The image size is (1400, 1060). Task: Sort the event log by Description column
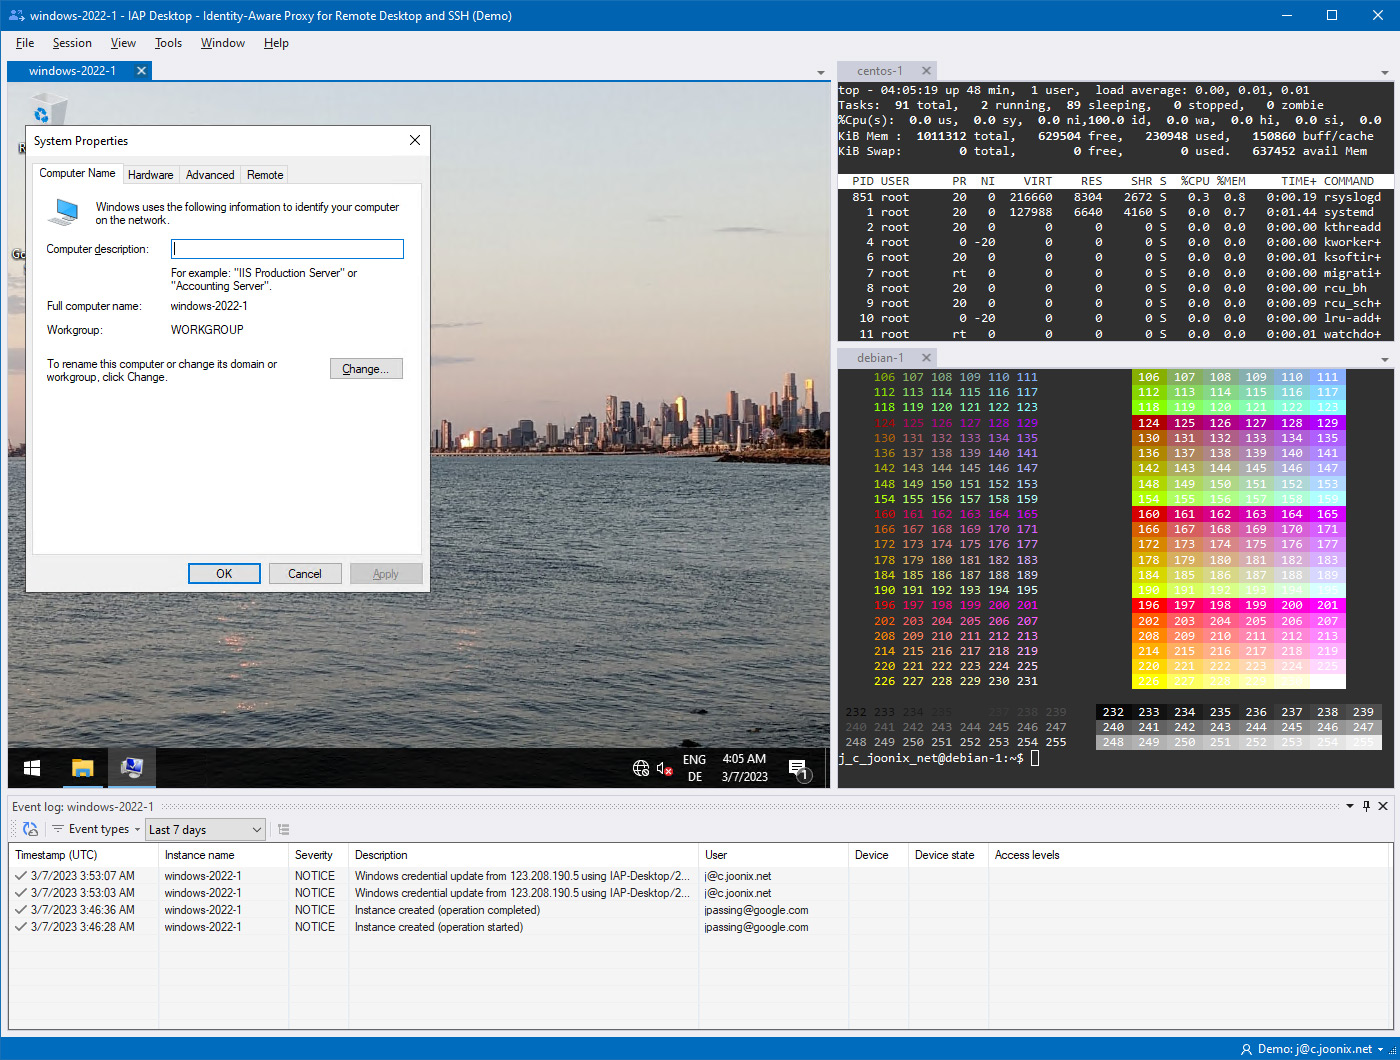(x=523, y=855)
